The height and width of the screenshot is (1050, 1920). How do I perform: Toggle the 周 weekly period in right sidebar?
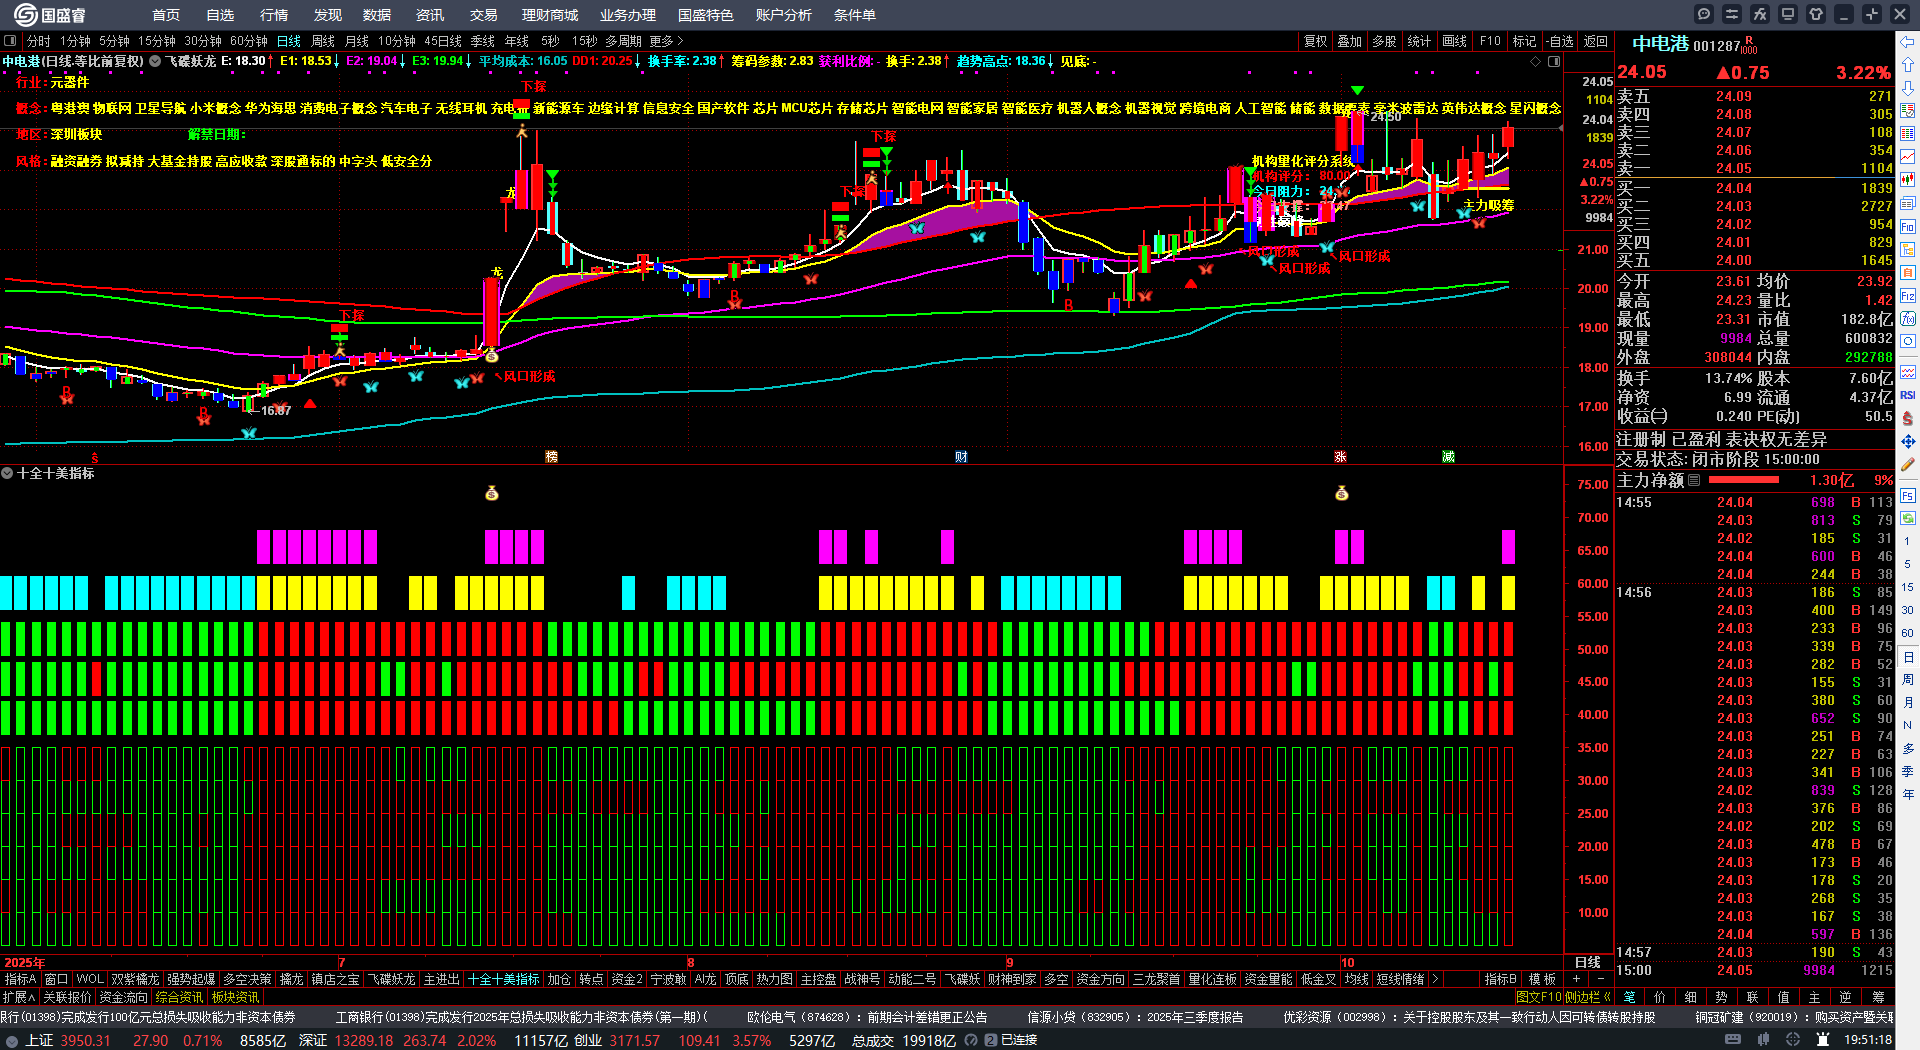coord(1908,680)
